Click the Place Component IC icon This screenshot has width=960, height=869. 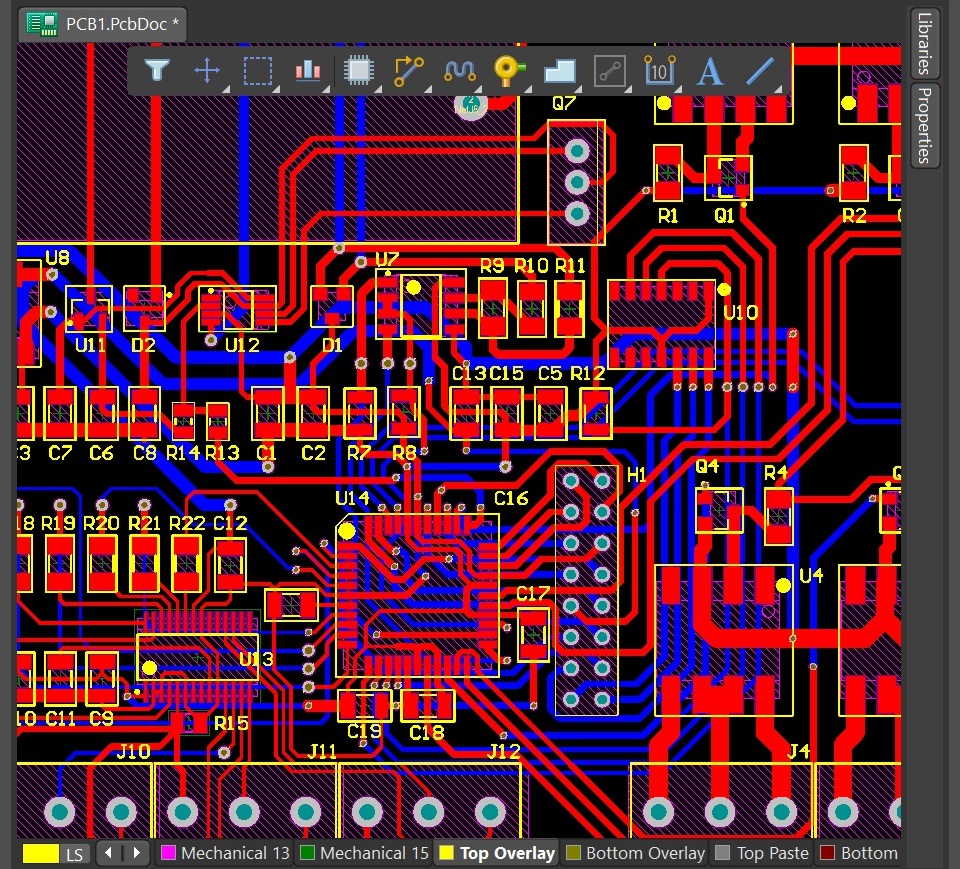pos(357,70)
